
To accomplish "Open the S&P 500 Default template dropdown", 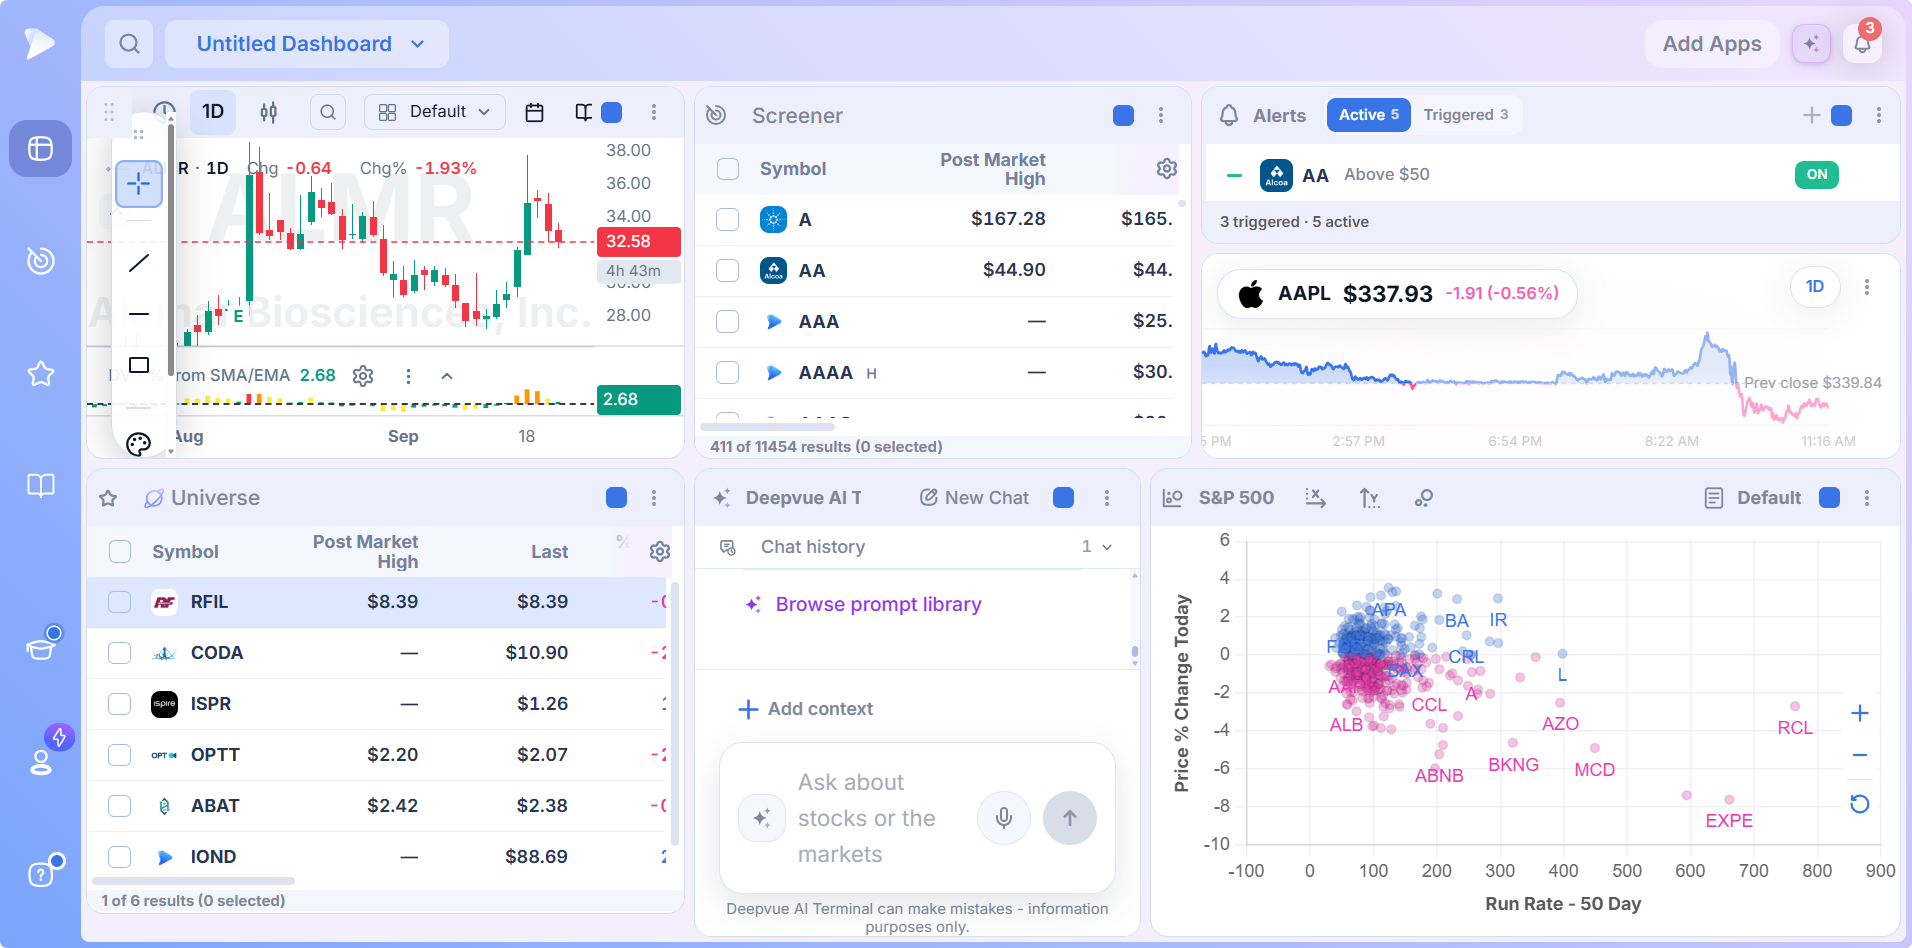I will pyautogui.click(x=1753, y=498).
